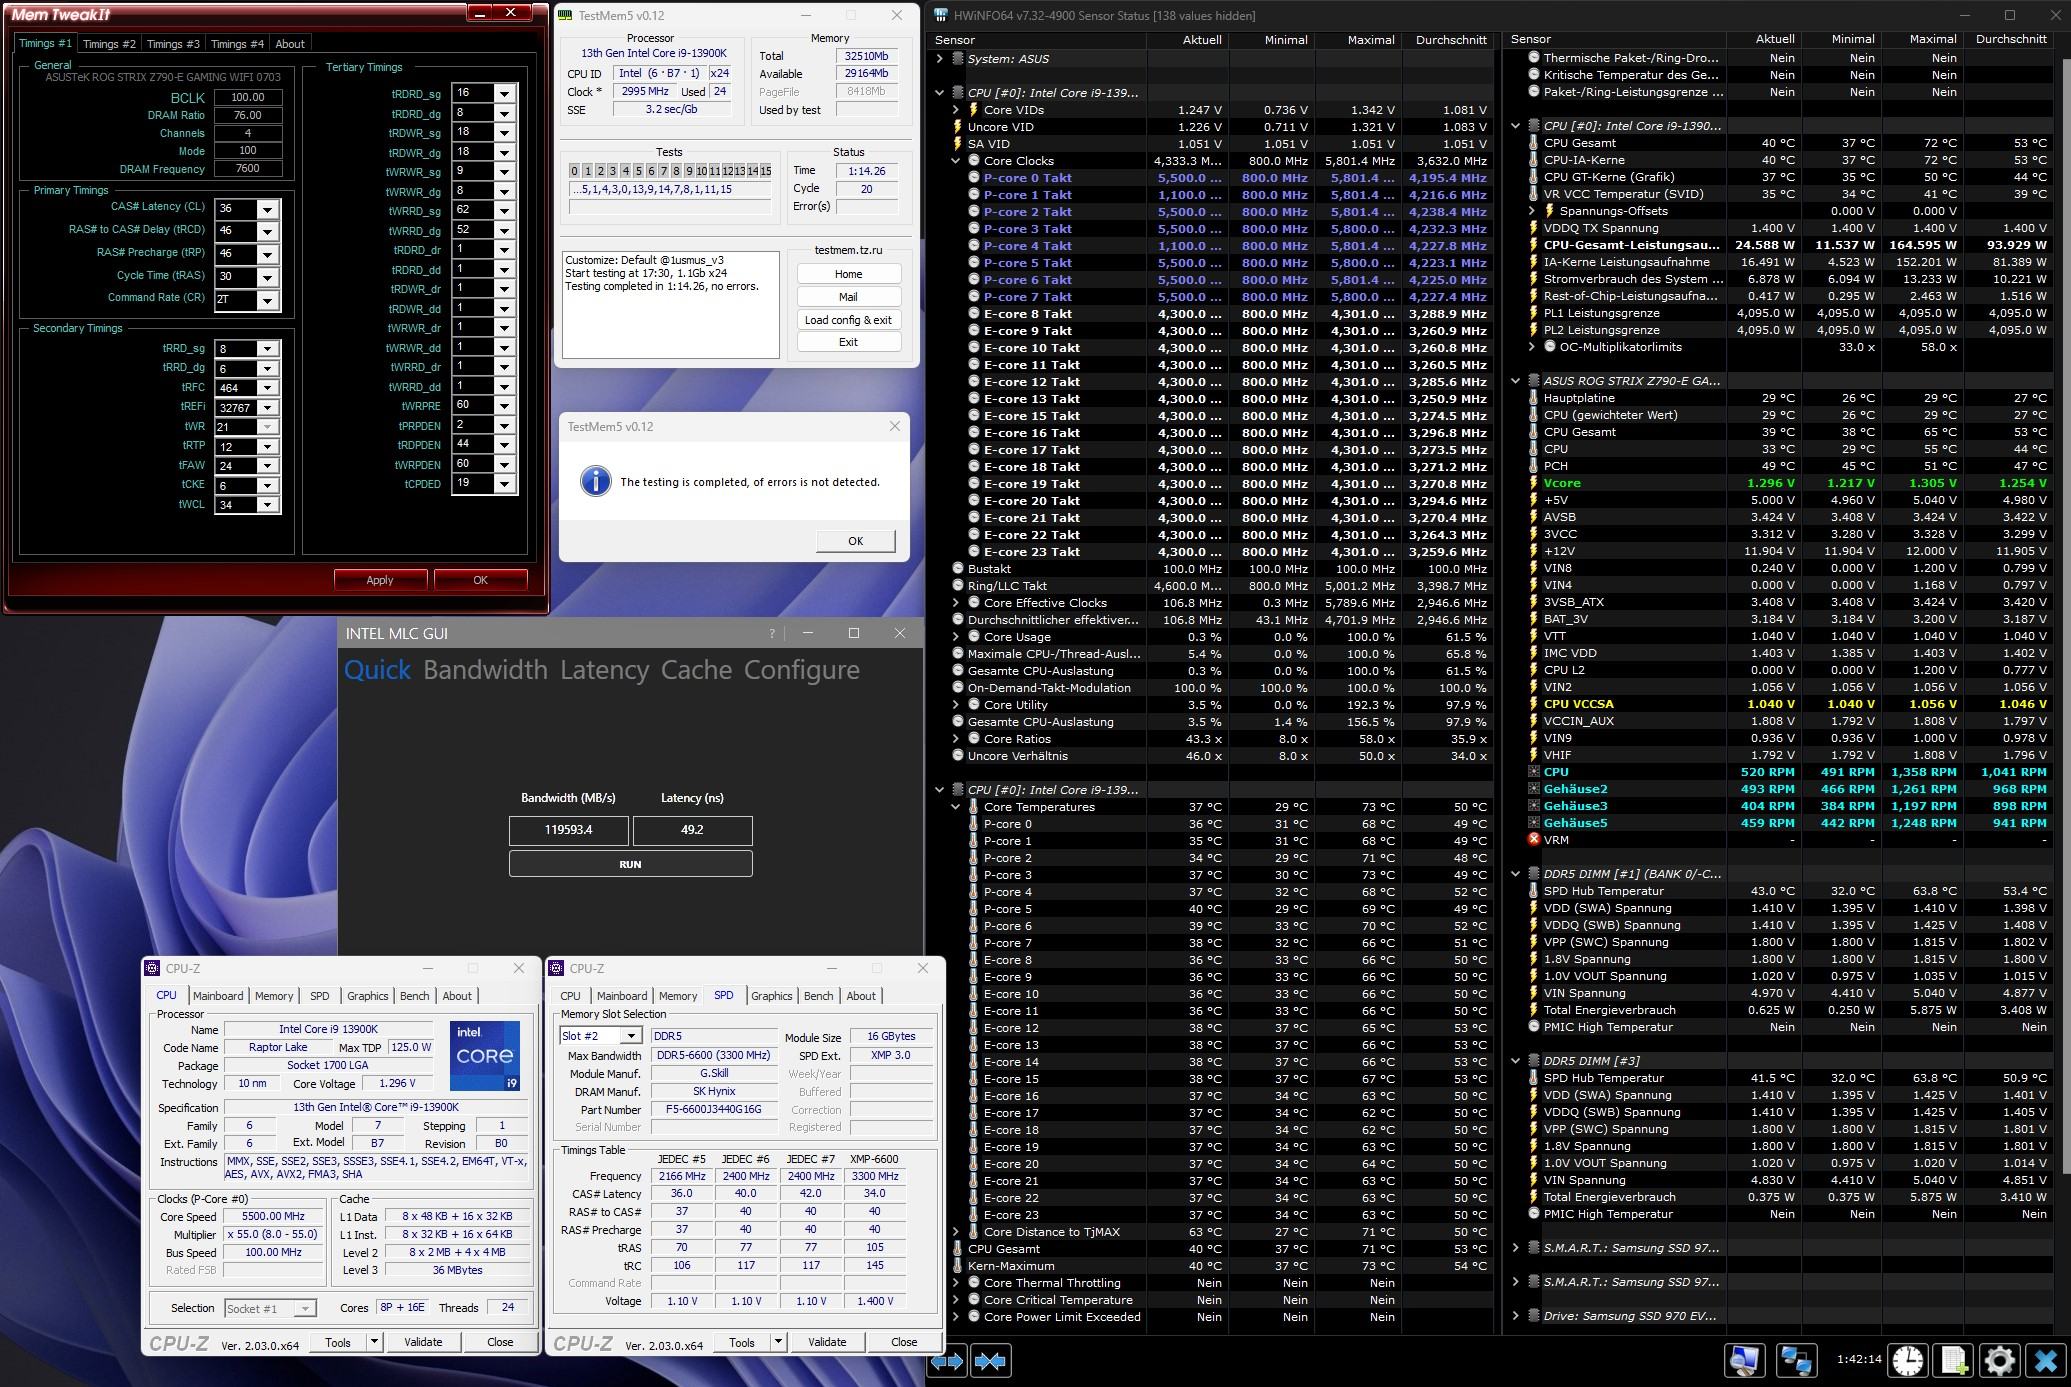Expand the System: ASUS sensor group
2071x1387 pixels.
tap(940, 59)
